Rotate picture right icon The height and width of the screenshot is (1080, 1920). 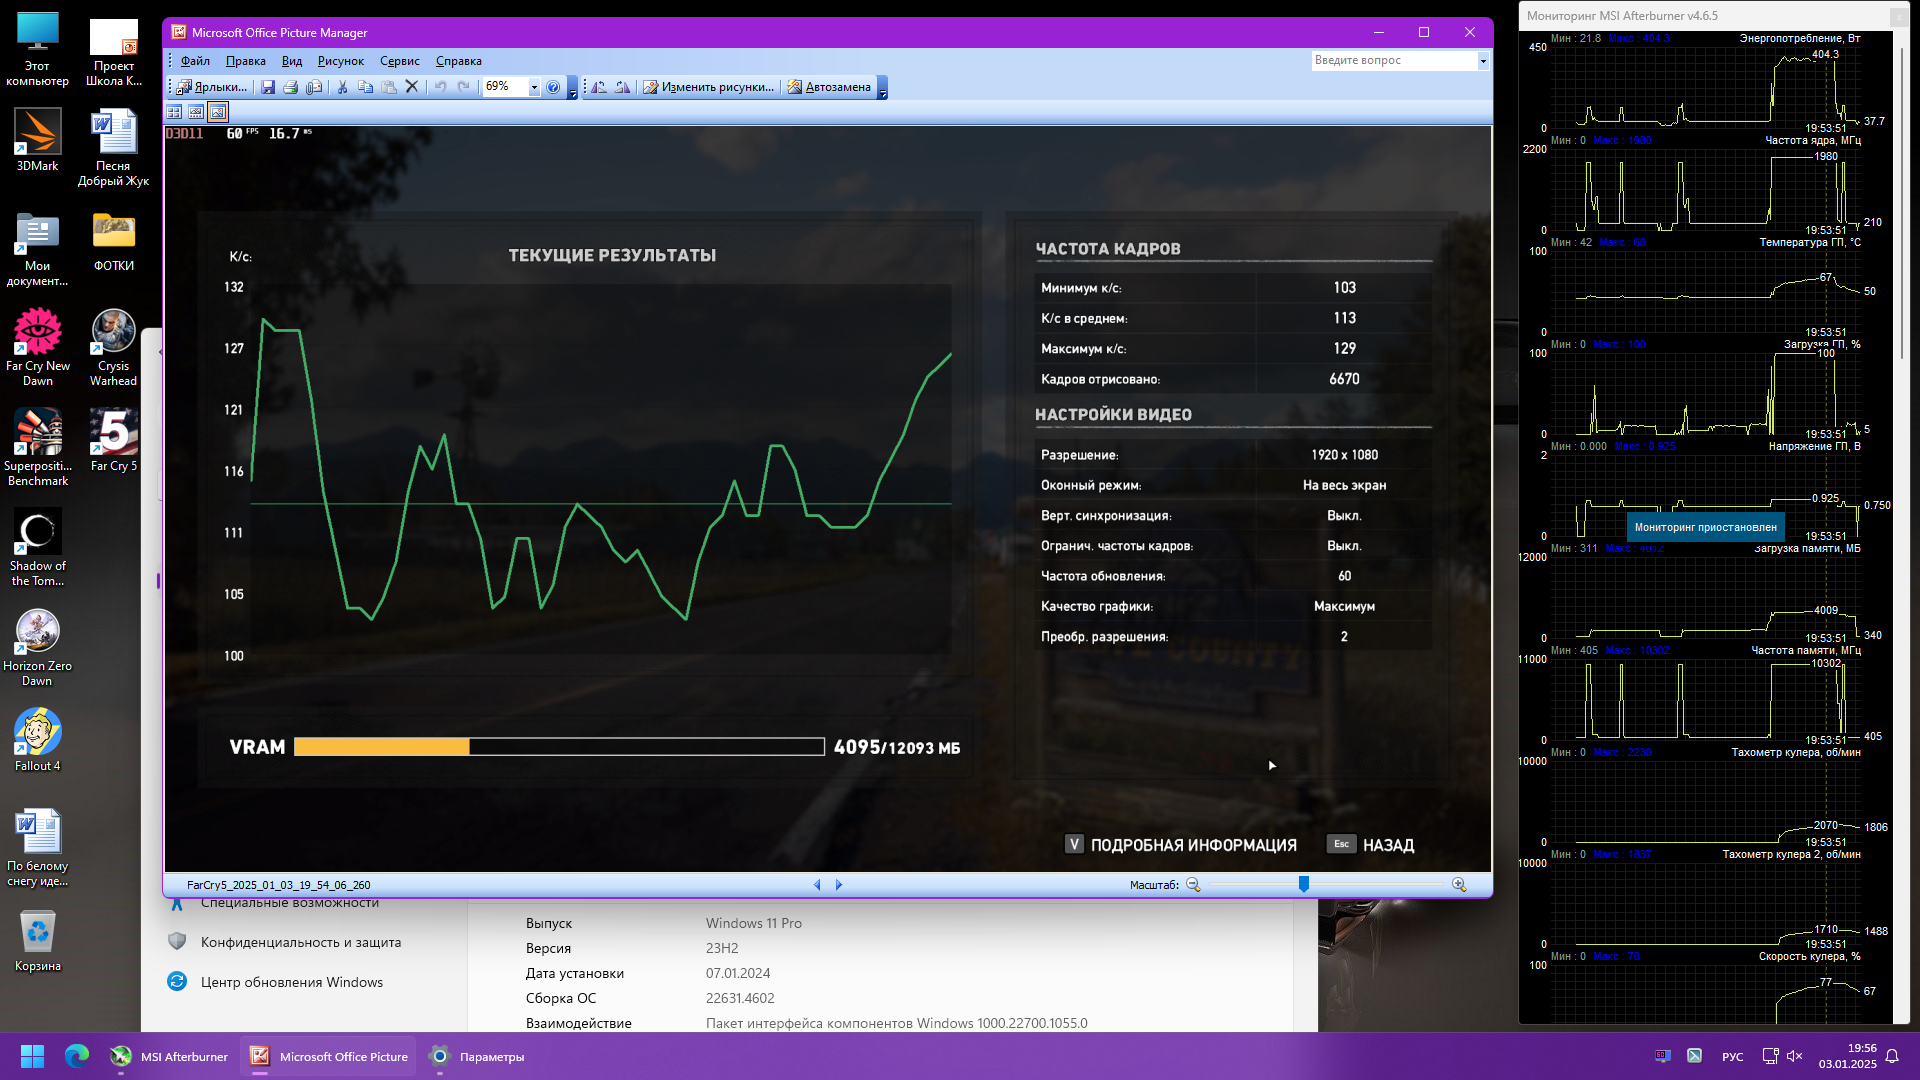[622, 87]
